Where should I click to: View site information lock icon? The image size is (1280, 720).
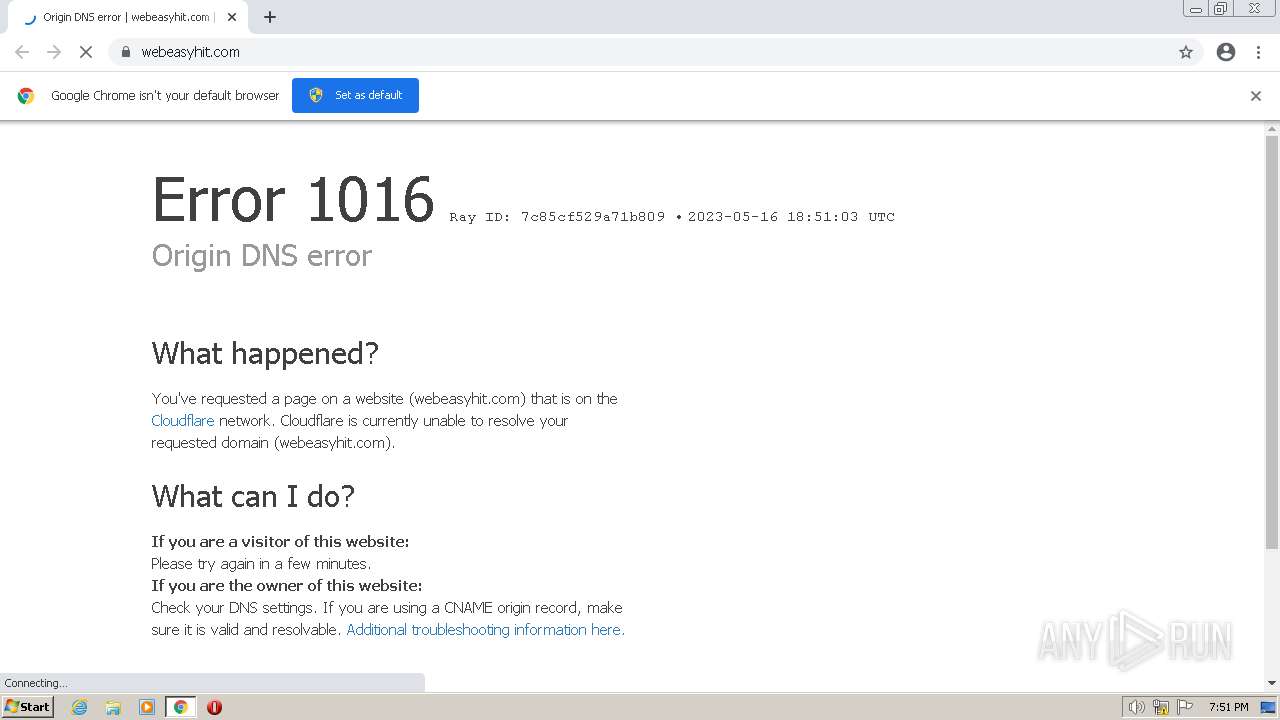(x=125, y=52)
